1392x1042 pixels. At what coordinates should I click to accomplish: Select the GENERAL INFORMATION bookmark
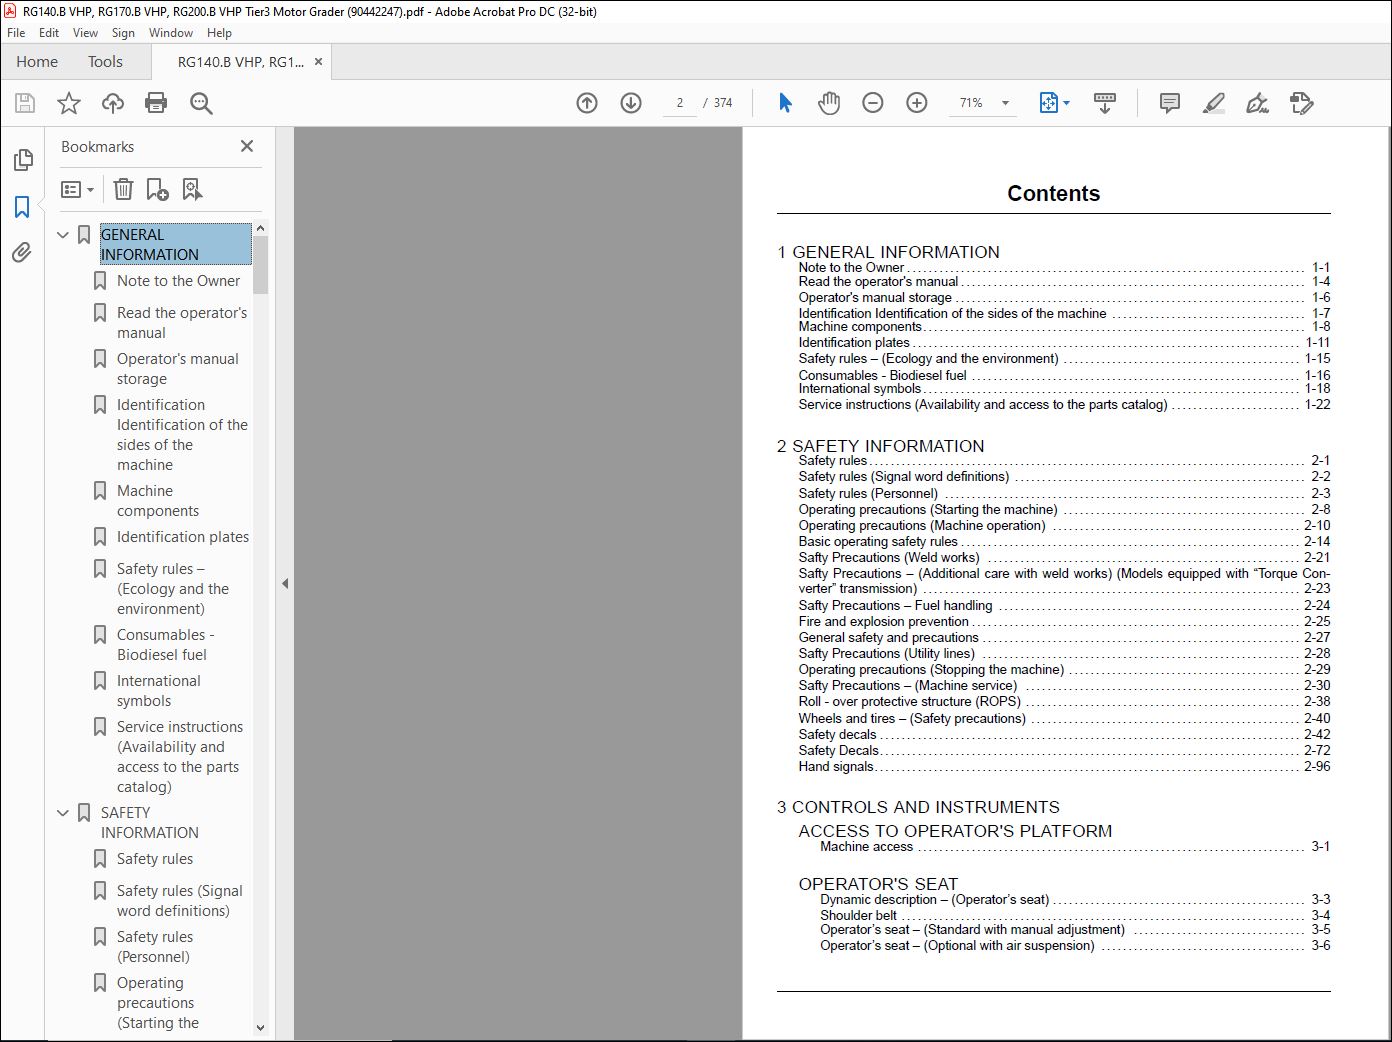pyautogui.click(x=175, y=244)
